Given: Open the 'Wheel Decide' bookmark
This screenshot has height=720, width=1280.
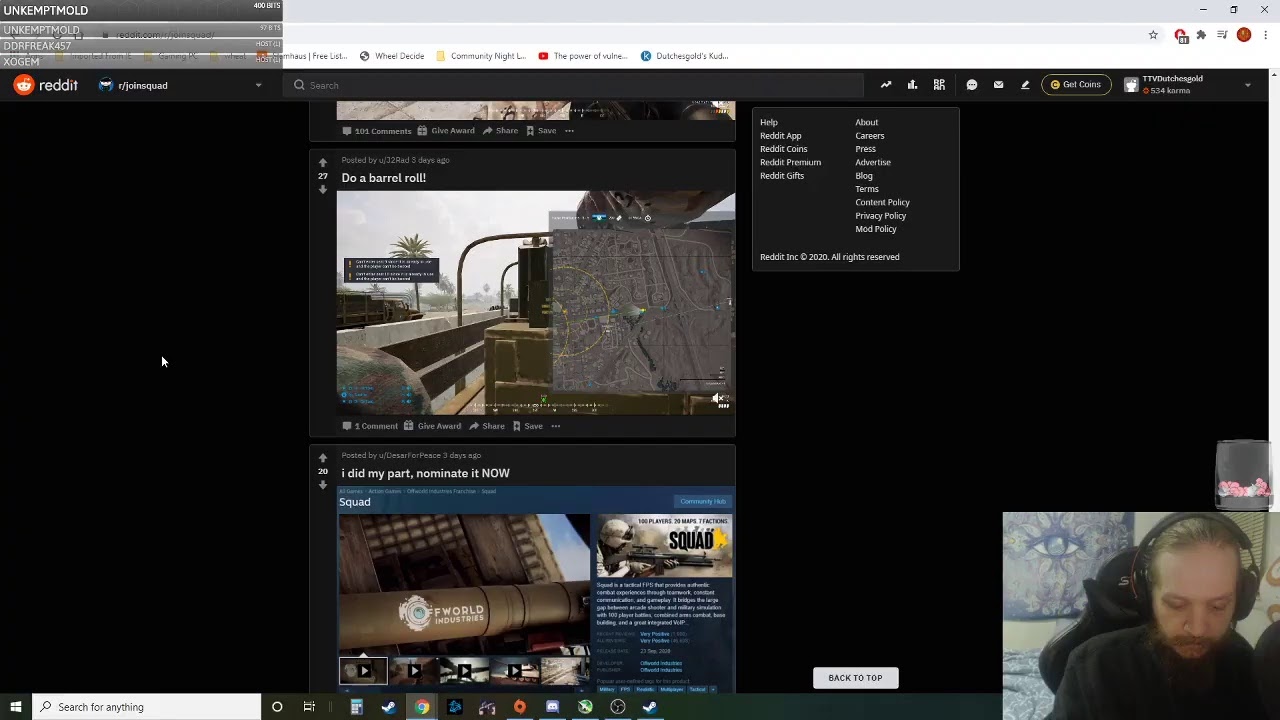Looking at the screenshot, I should pyautogui.click(x=391, y=56).
